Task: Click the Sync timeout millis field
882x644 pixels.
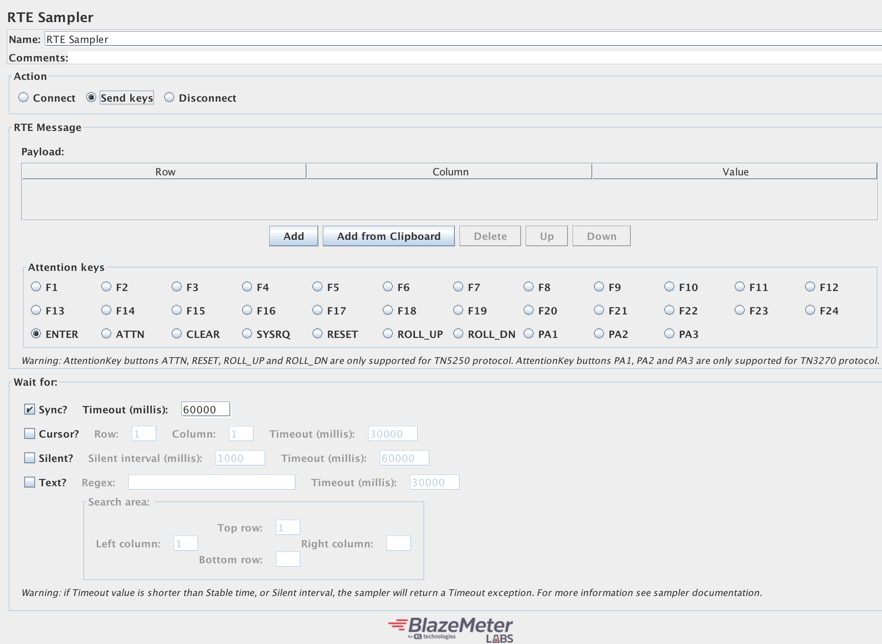Action: (205, 409)
